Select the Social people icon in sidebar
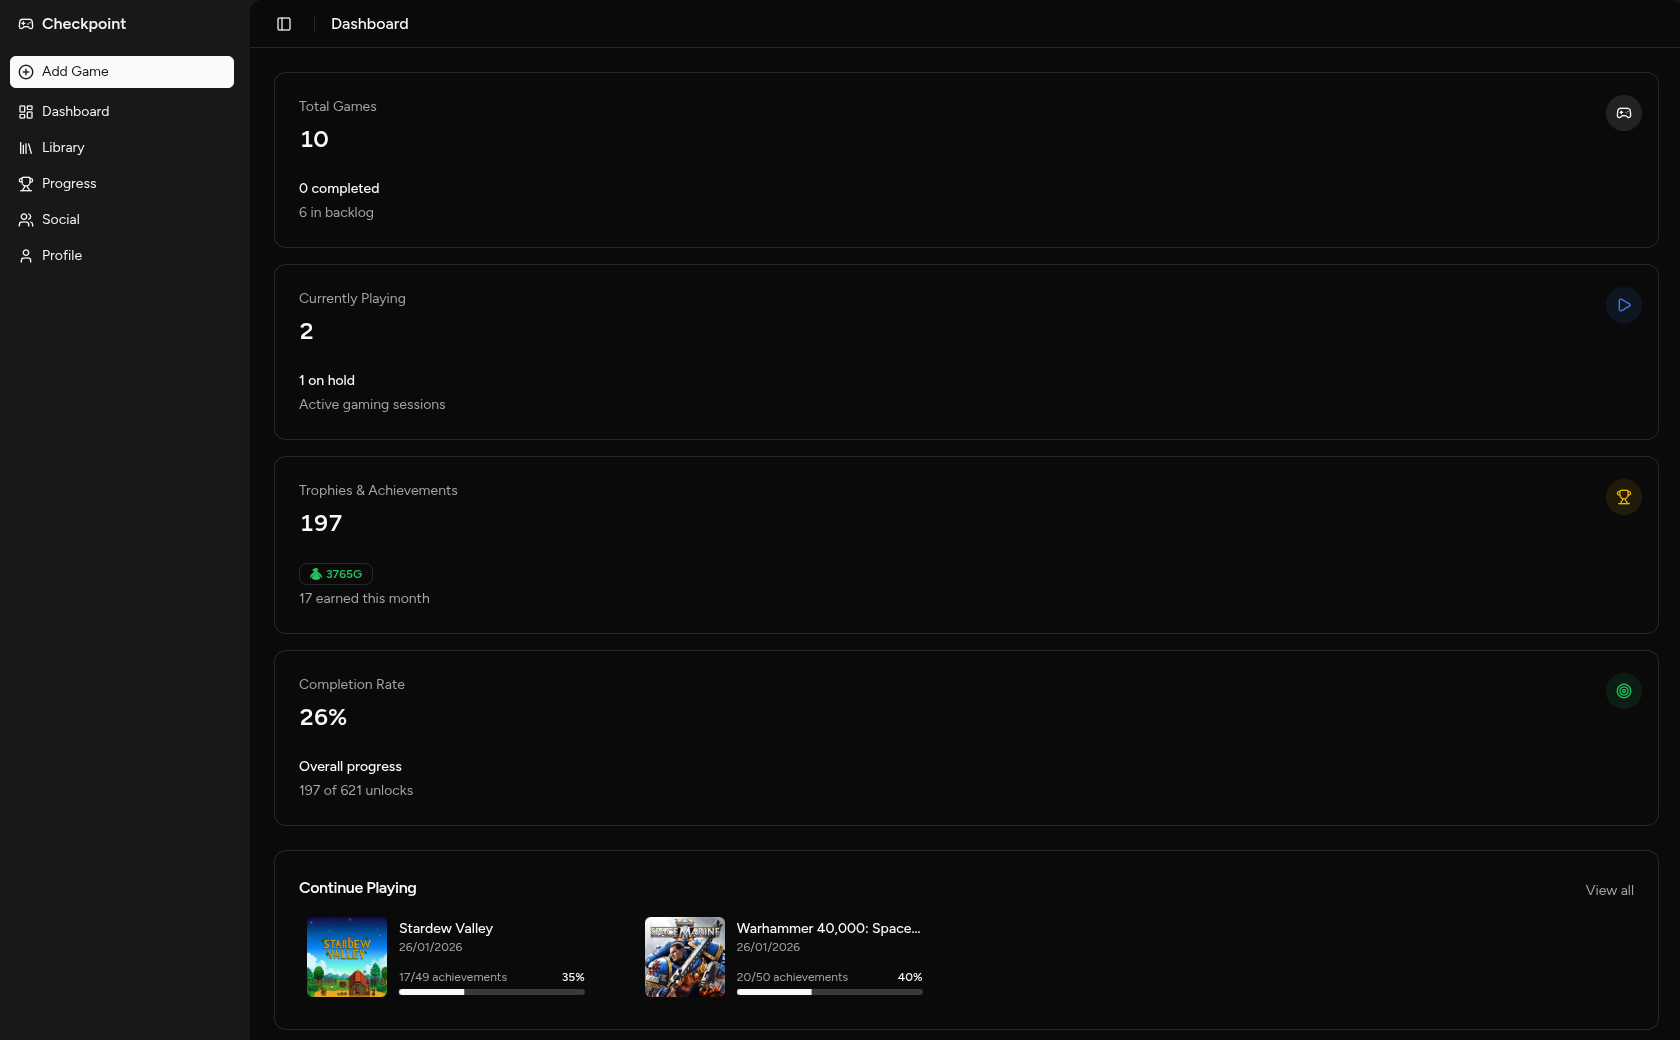1680x1040 pixels. tap(25, 219)
